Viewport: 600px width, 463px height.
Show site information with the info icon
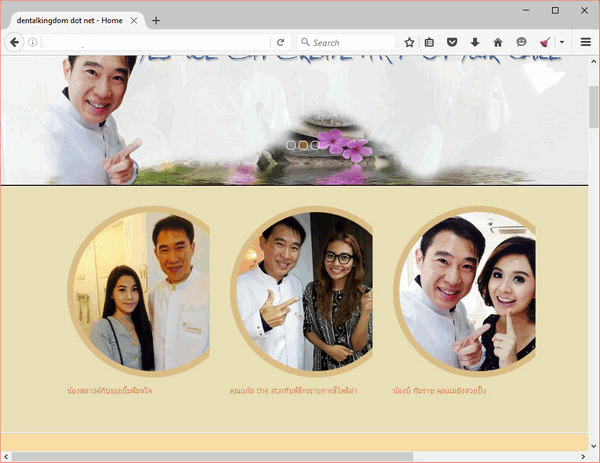(x=33, y=43)
